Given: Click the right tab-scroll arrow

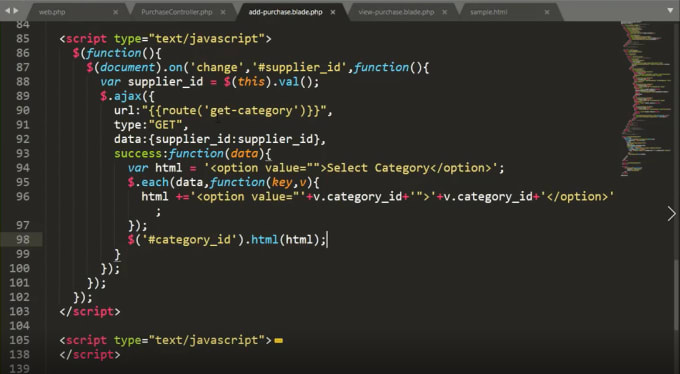Looking at the screenshot, I should pos(16,10).
